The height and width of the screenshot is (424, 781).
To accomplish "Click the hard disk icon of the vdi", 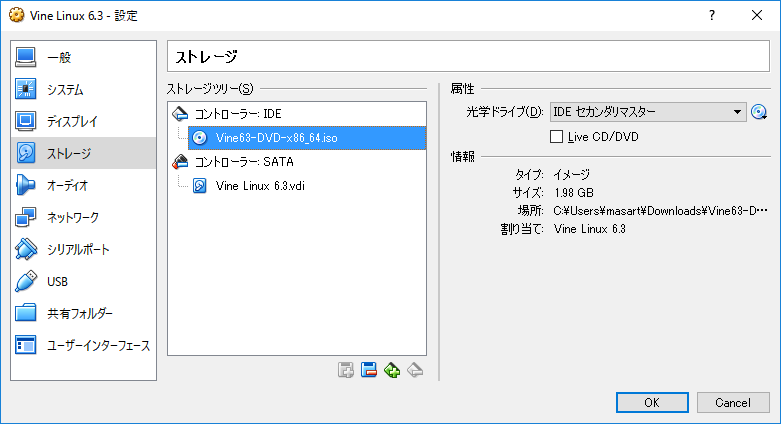I will [x=200, y=186].
